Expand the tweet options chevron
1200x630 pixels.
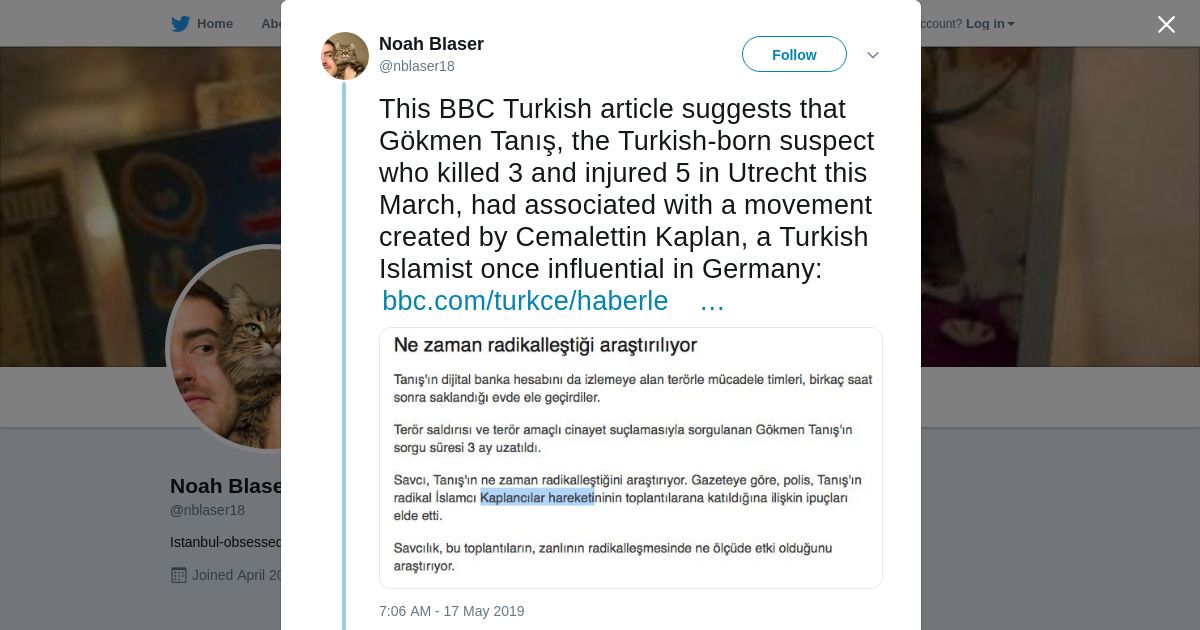click(x=873, y=55)
